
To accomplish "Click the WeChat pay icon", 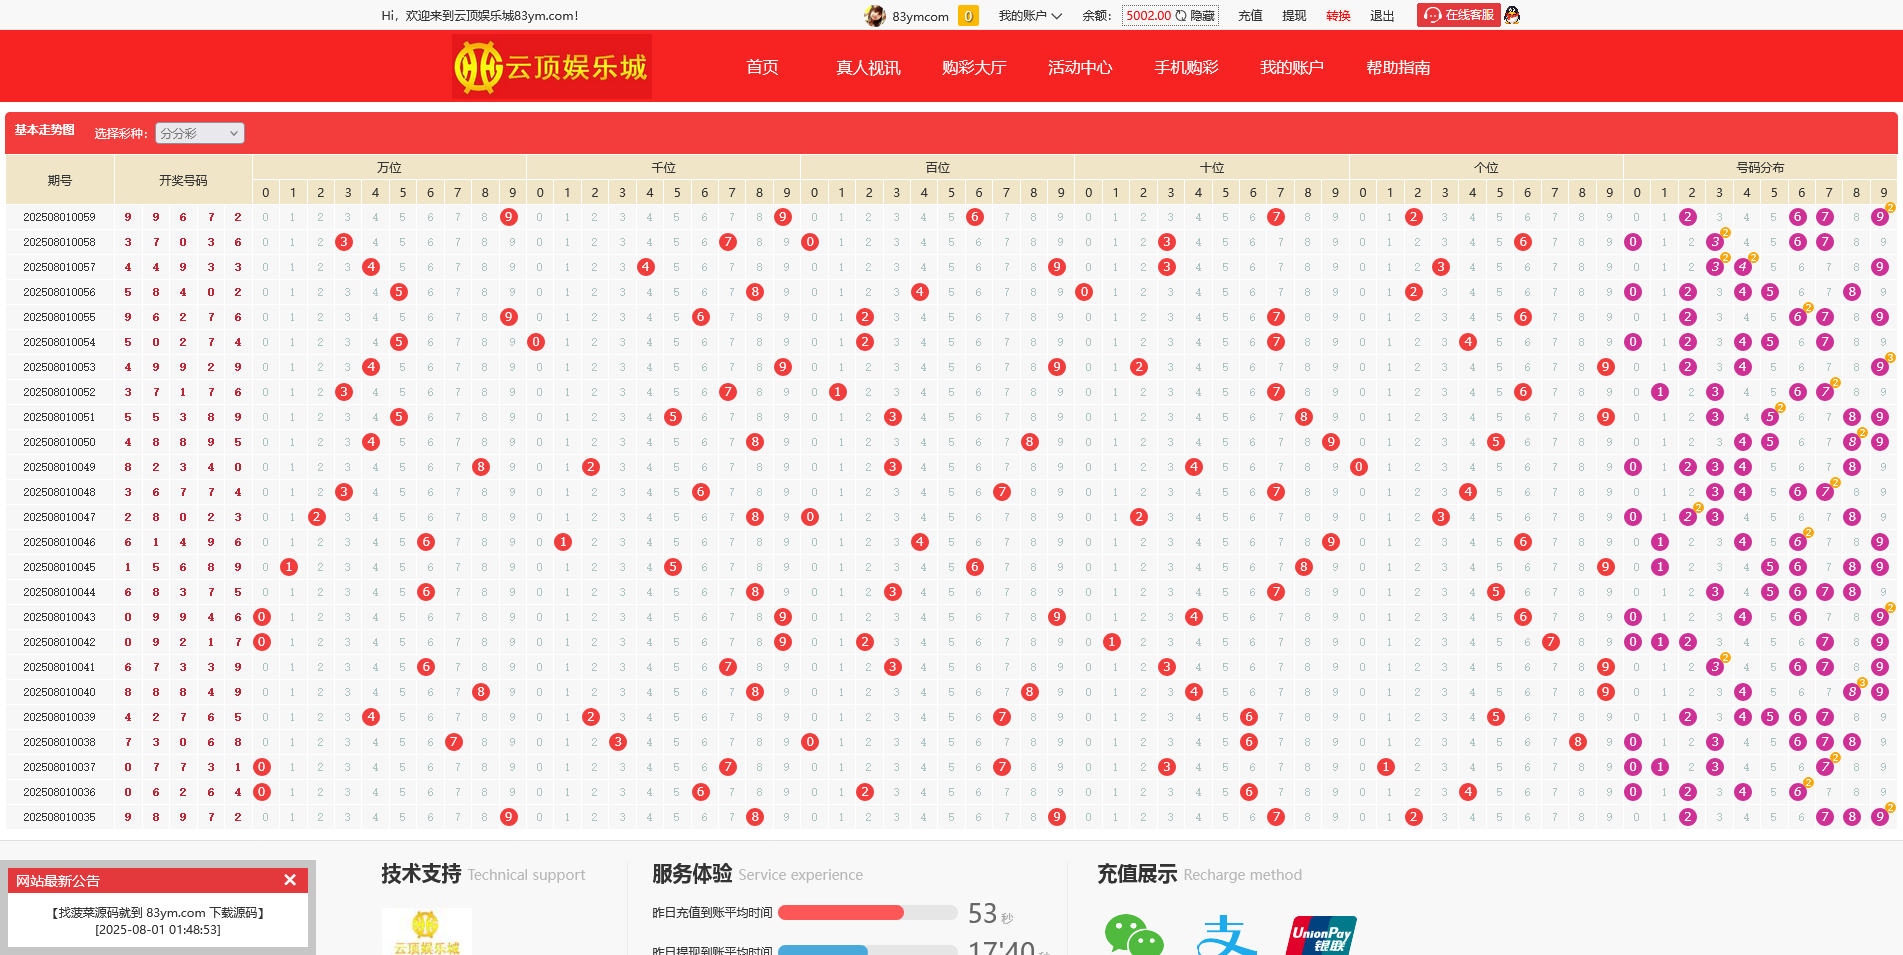I will (1133, 935).
